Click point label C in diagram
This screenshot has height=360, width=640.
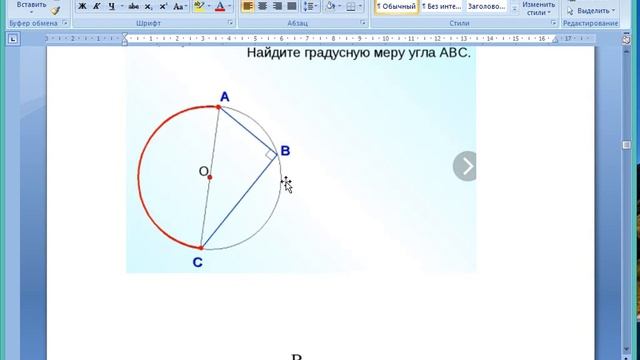click(x=198, y=262)
